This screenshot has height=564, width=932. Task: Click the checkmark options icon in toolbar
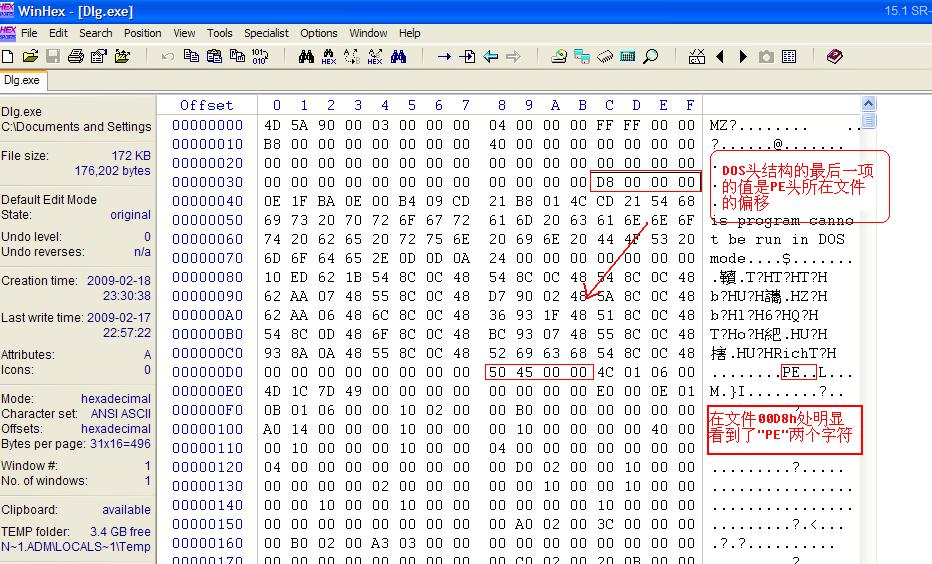[697, 56]
